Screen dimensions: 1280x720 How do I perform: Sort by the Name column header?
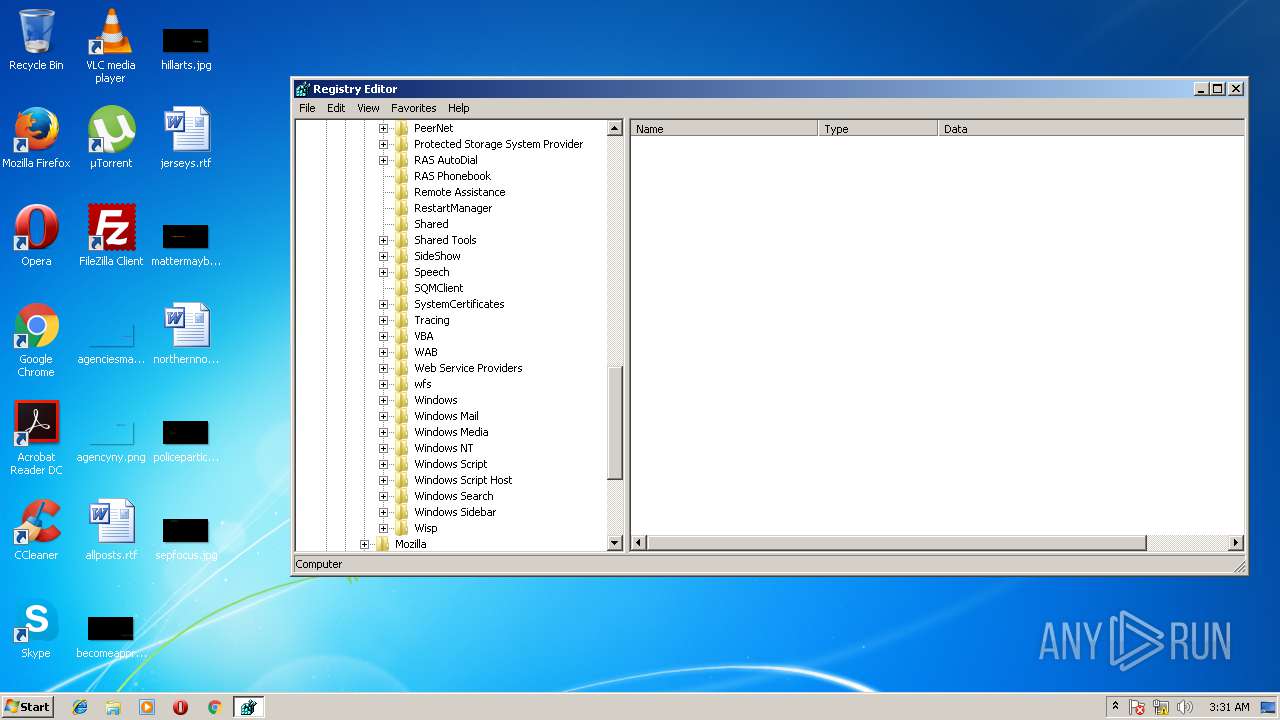pyautogui.click(x=724, y=129)
